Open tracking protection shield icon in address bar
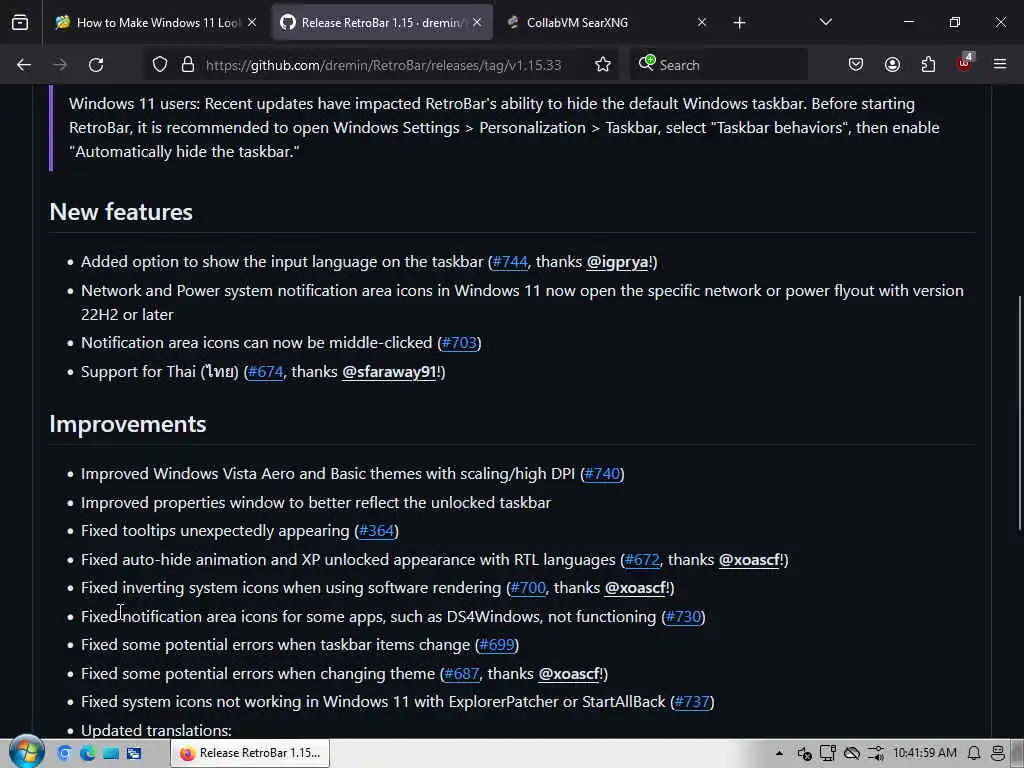 tap(160, 65)
